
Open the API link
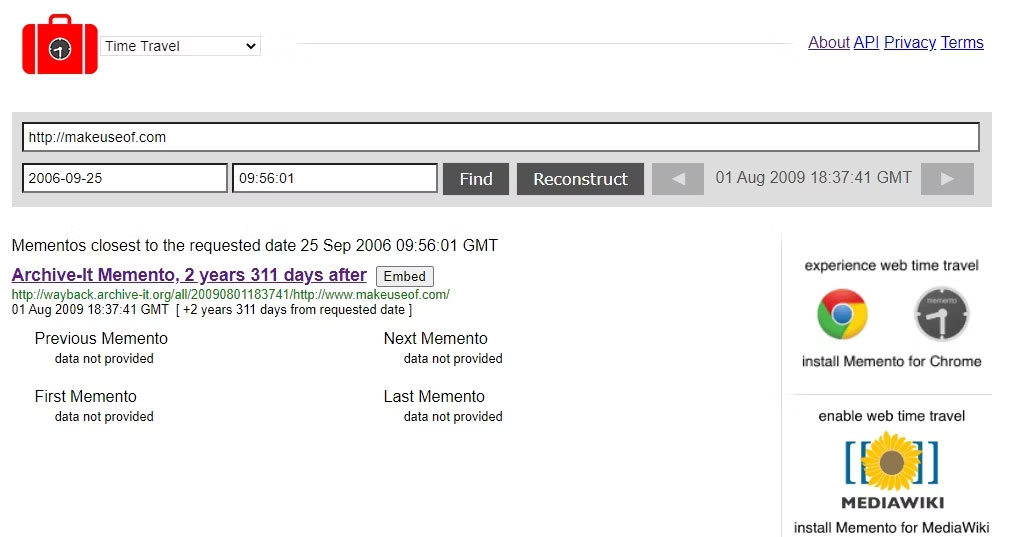[865, 43]
